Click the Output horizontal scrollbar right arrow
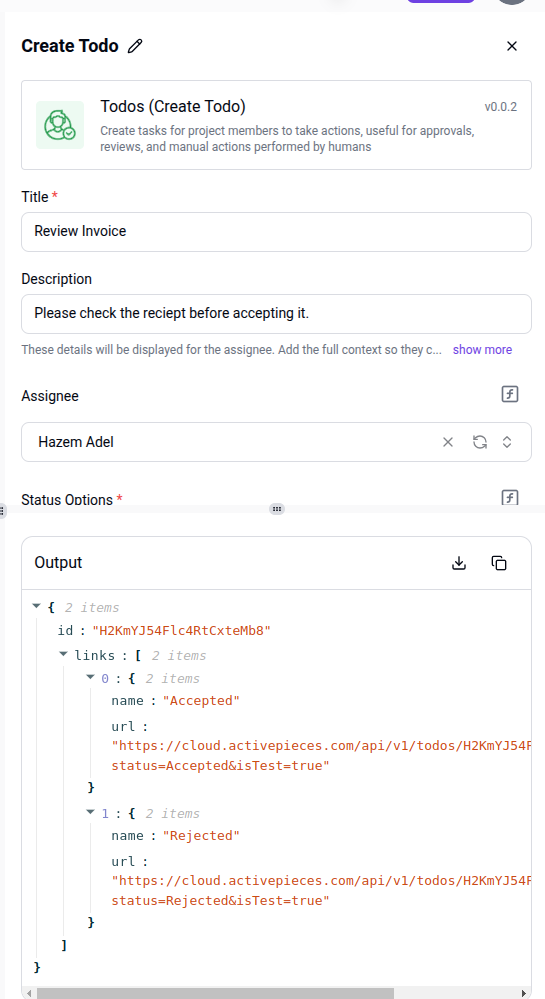This screenshot has width=545, height=999. pyautogui.click(x=523, y=993)
